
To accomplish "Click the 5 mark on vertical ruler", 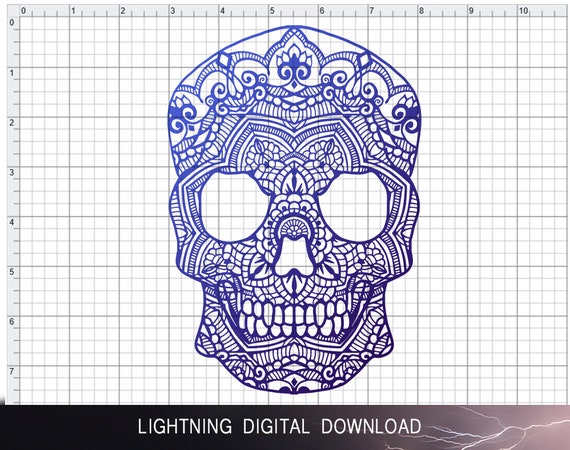I will click(x=12, y=272).
